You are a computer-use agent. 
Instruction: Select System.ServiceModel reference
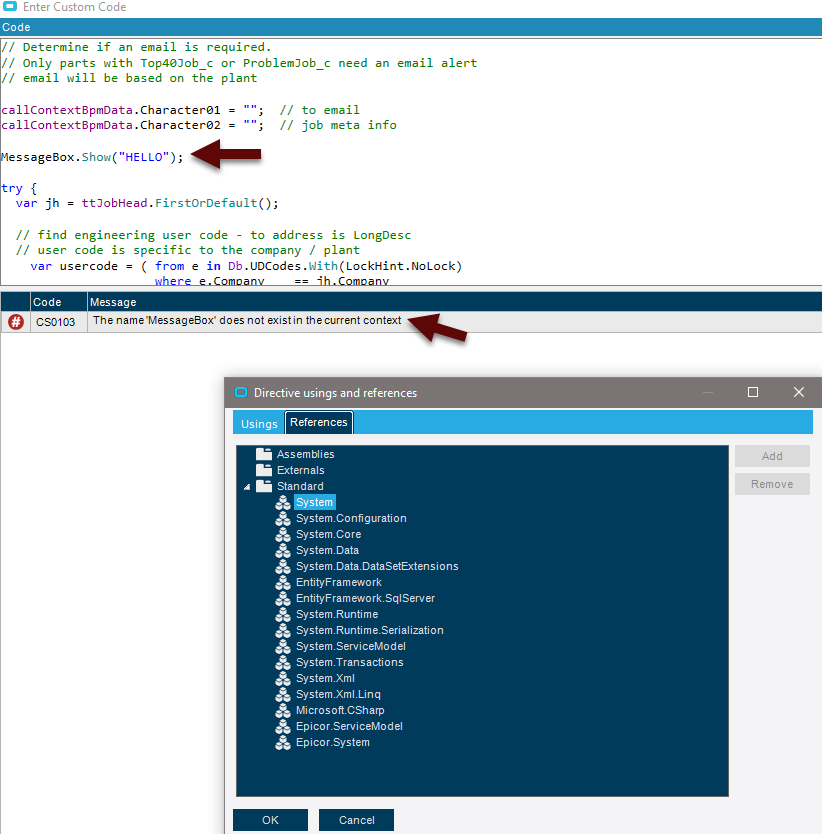pos(351,646)
